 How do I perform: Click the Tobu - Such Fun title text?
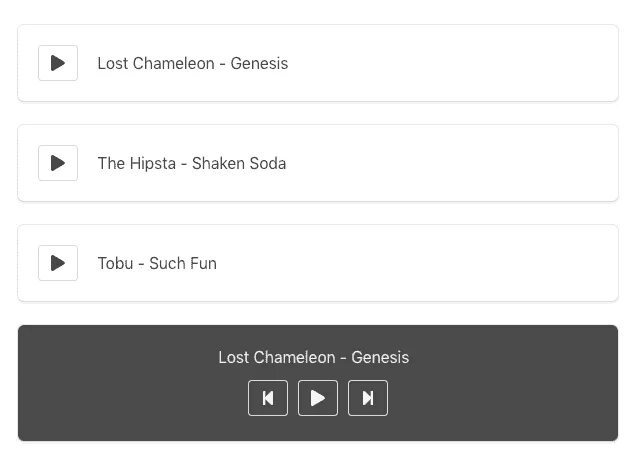point(157,264)
